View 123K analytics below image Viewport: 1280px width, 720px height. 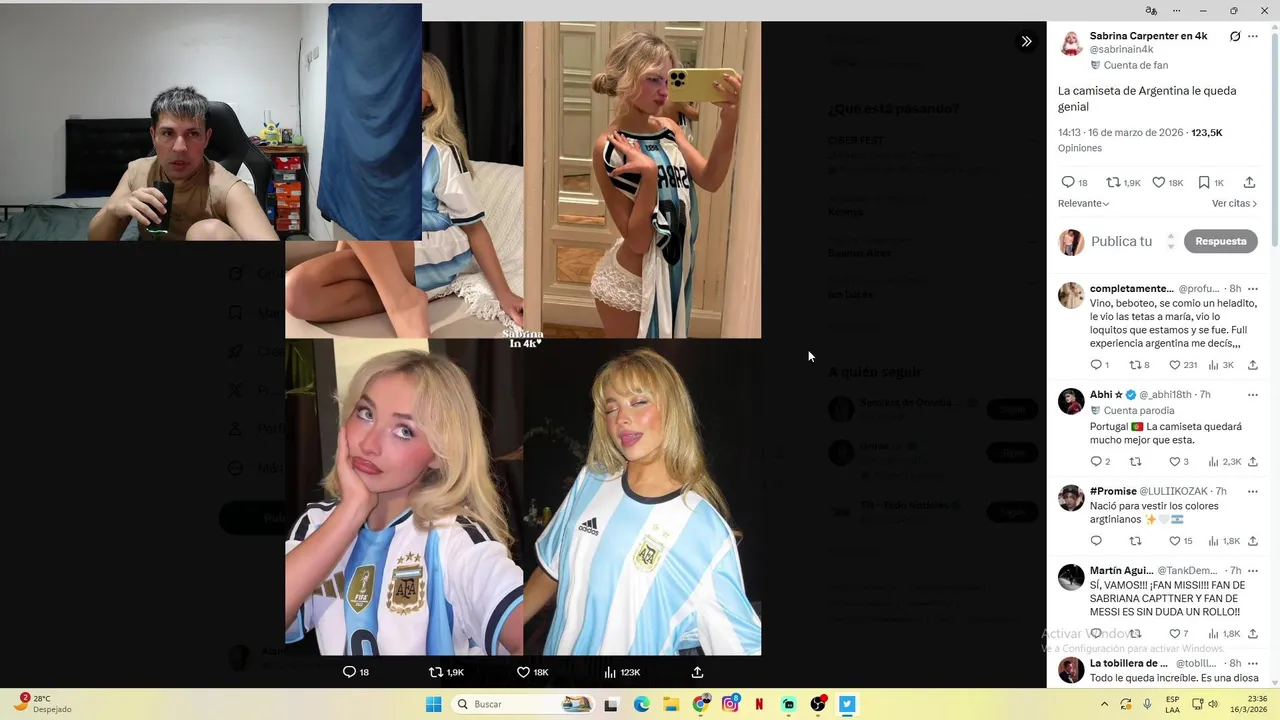pos(621,672)
